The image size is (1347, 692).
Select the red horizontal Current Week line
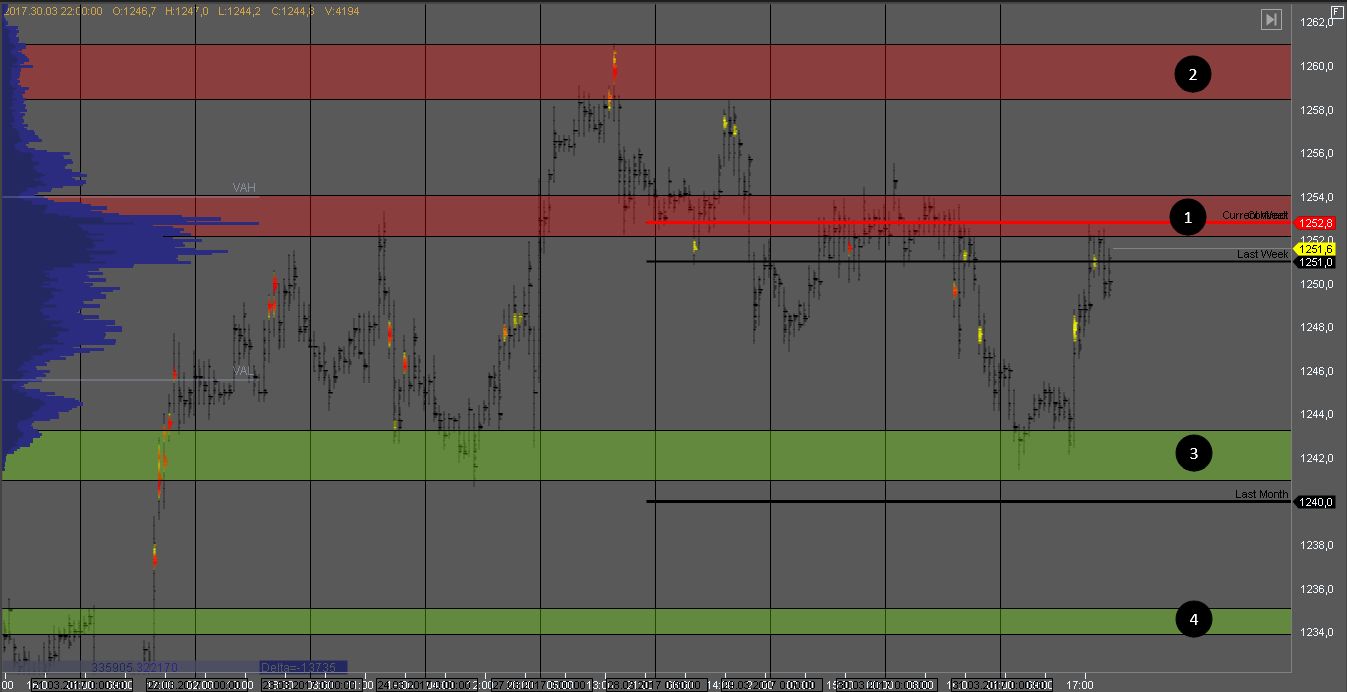(x=900, y=222)
